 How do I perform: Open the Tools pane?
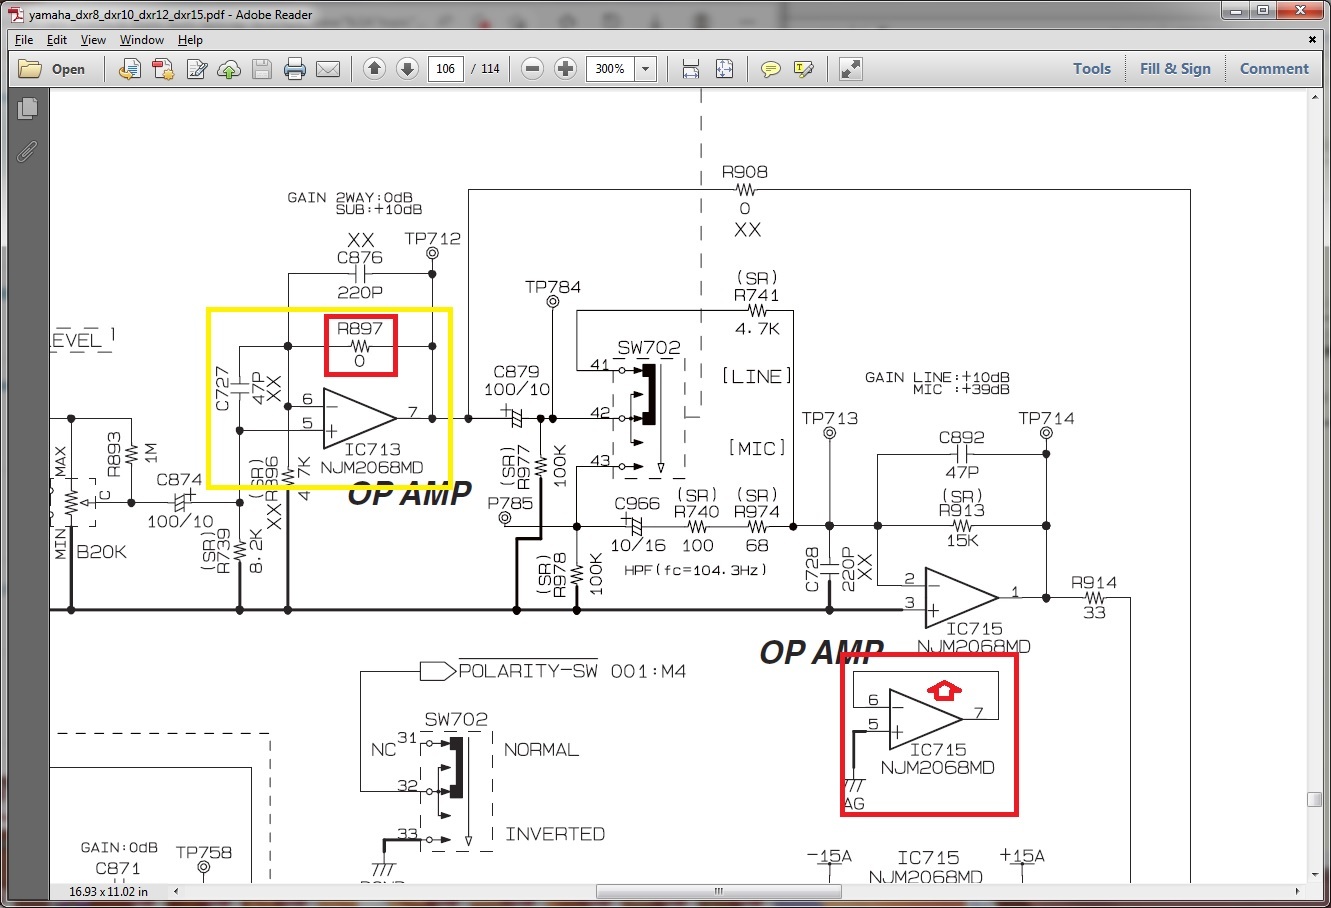tap(1092, 69)
